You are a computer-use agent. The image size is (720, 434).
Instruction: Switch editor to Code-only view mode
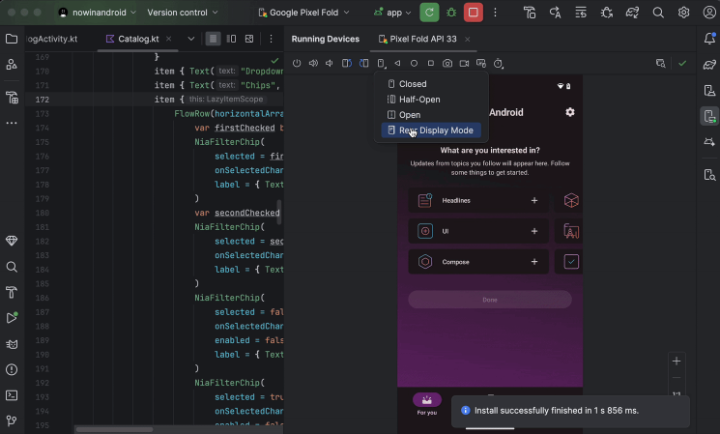coord(213,39)
